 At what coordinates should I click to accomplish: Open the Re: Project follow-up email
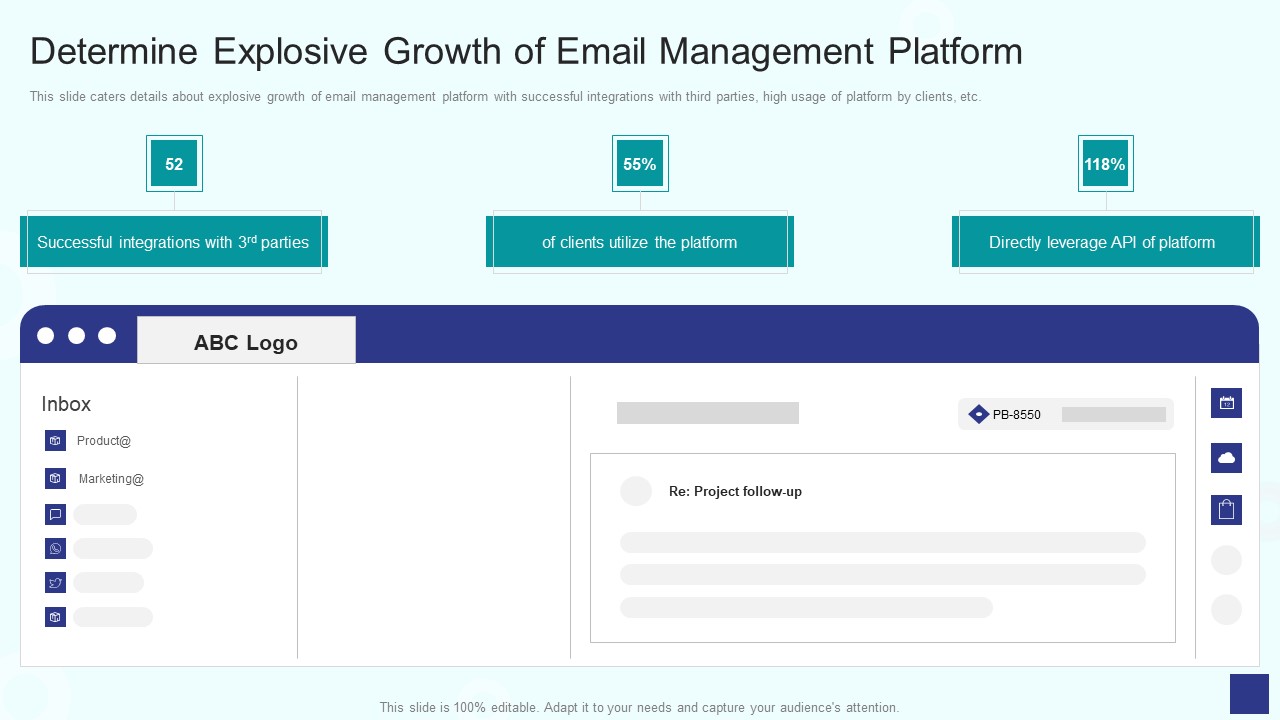tap(735, 491)
